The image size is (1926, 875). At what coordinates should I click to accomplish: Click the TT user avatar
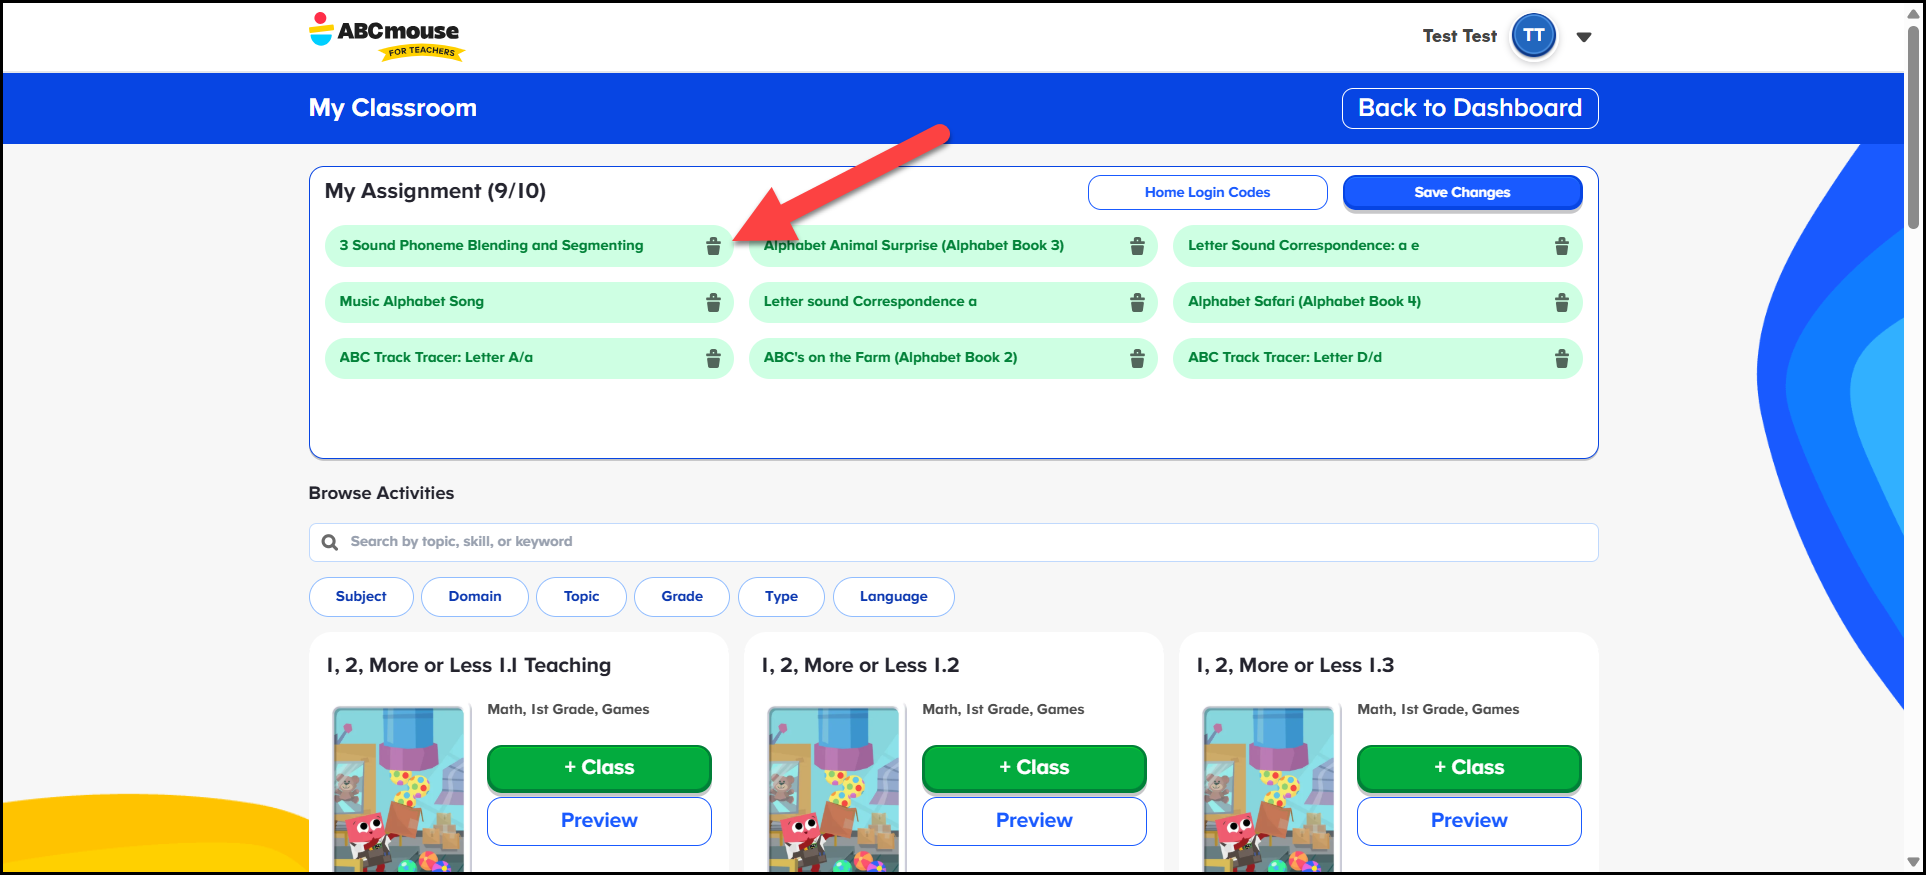1533,36
